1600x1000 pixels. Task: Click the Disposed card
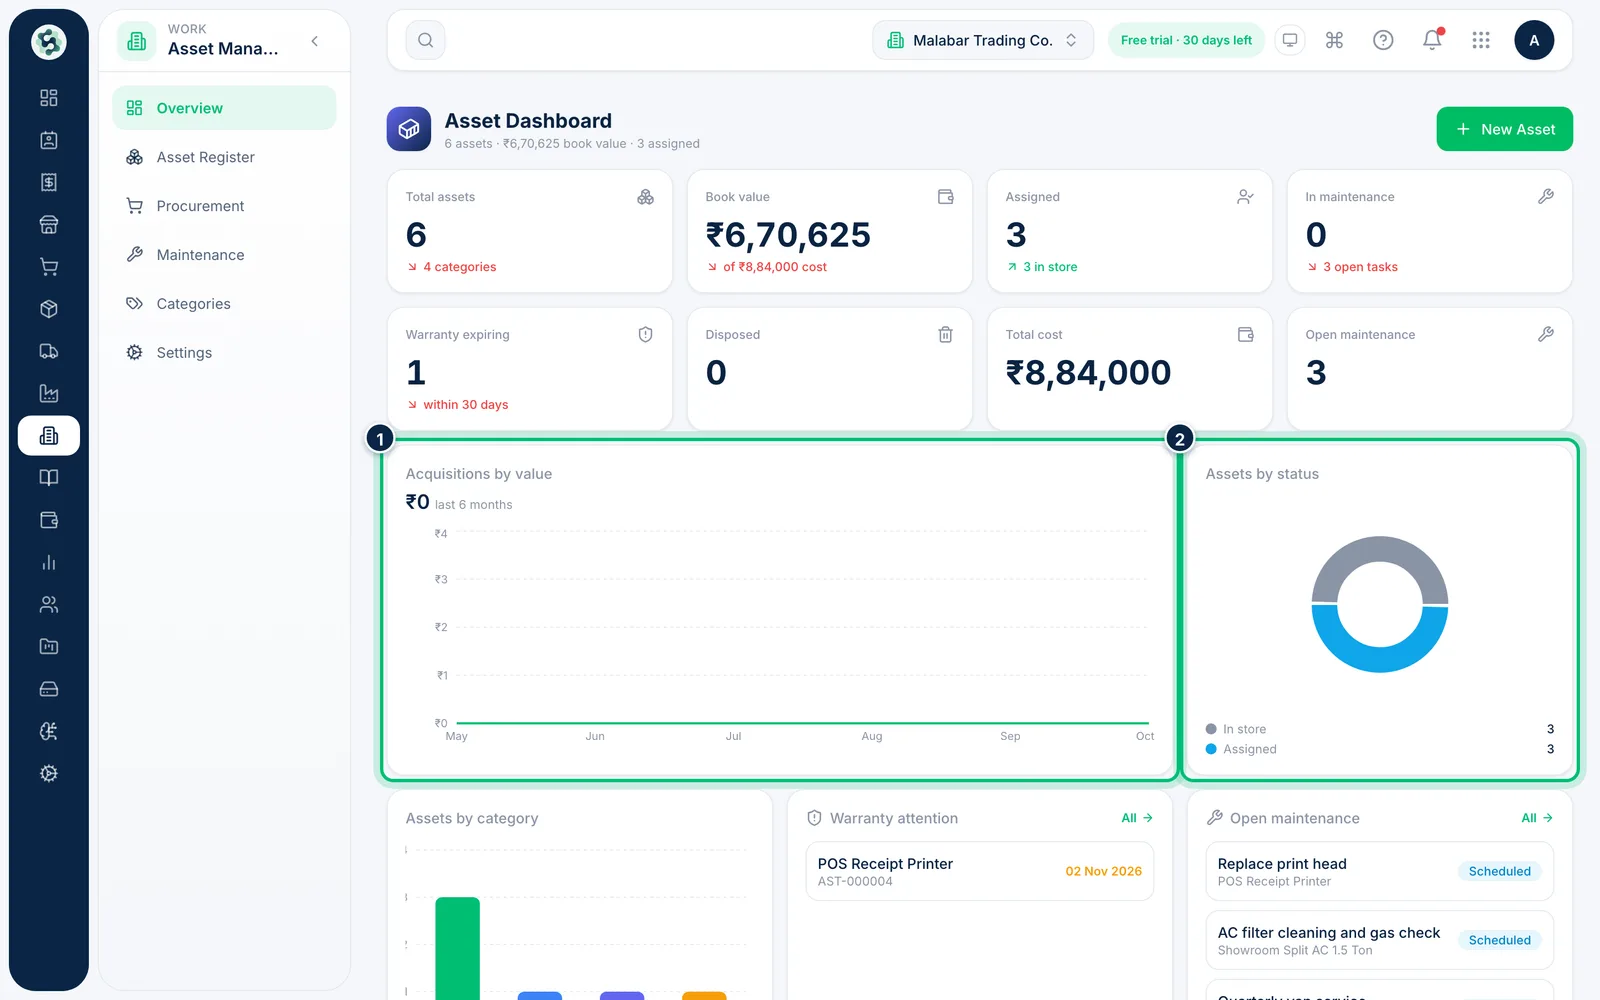click(x=830, y=369)
